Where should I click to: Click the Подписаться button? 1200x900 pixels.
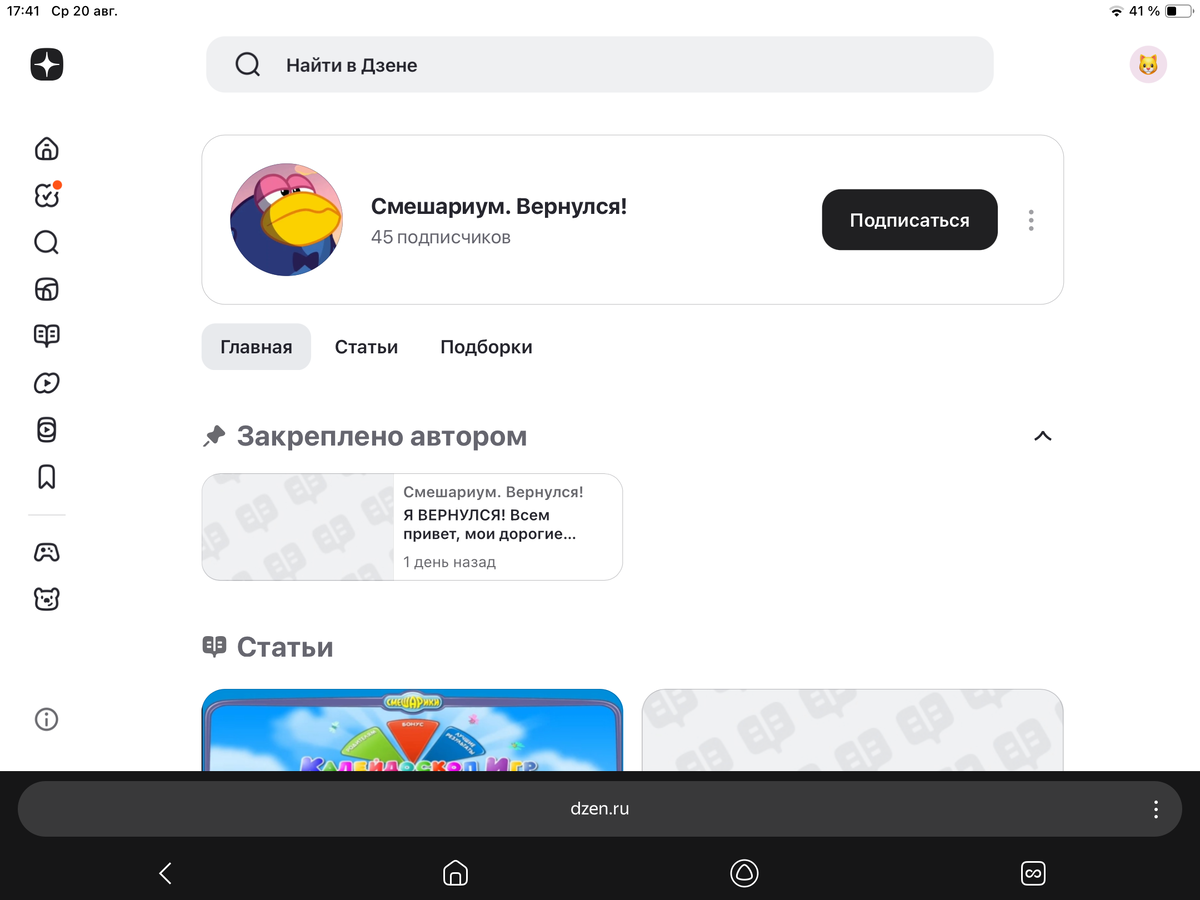coord(910,220)
